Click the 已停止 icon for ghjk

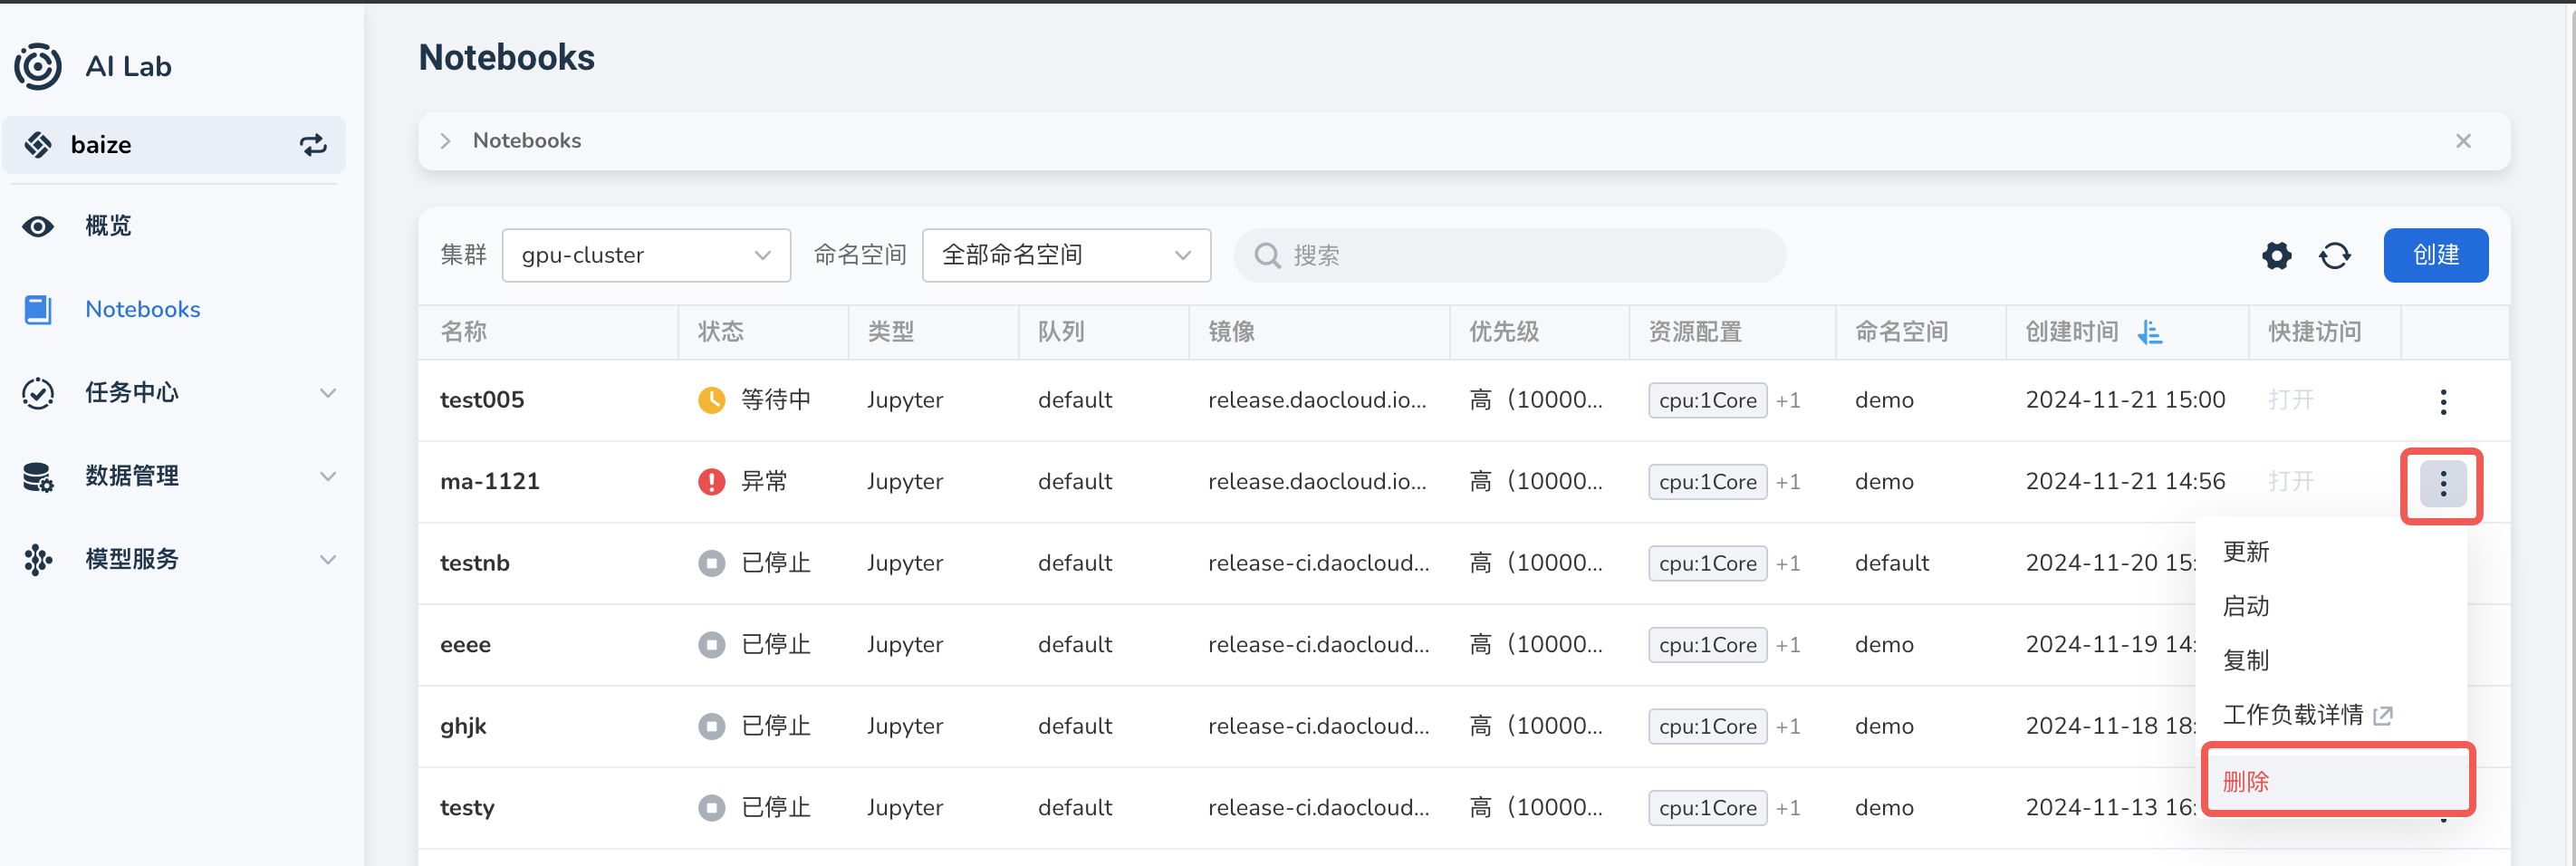[x=711, y=726]
